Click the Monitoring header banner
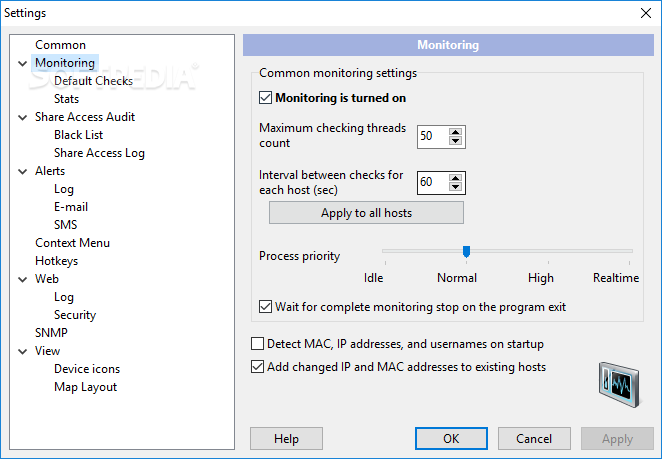This screenshot has width=662, height=459. click(448, 45)
